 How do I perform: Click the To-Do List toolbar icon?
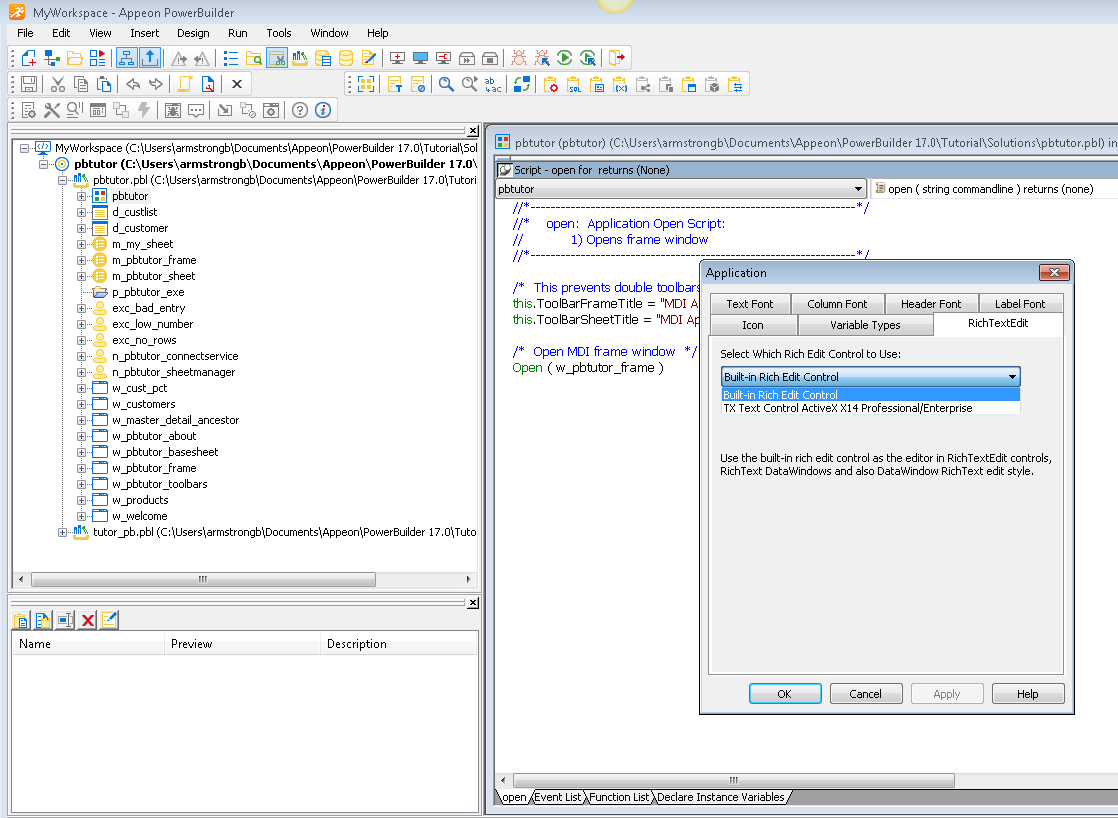pos(231,58)
